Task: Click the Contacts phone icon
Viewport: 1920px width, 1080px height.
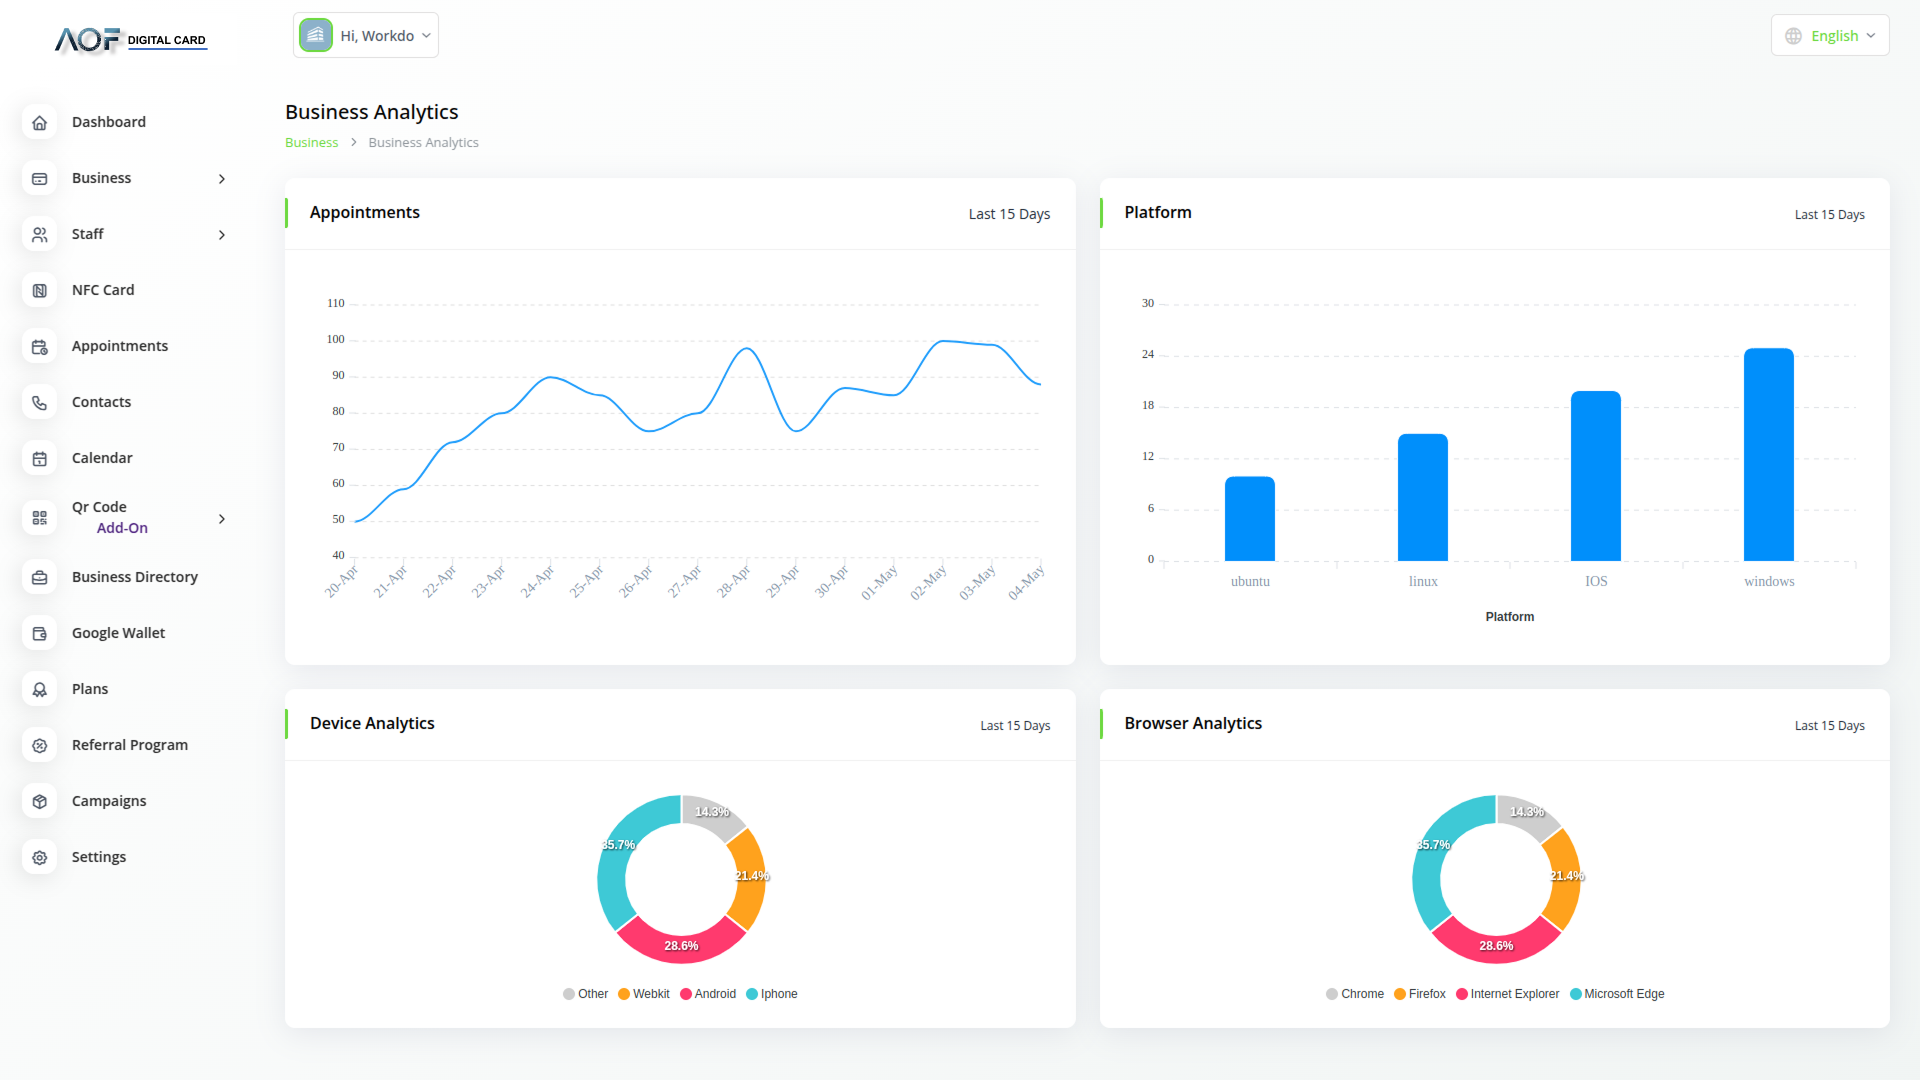Action: [40, 402]
